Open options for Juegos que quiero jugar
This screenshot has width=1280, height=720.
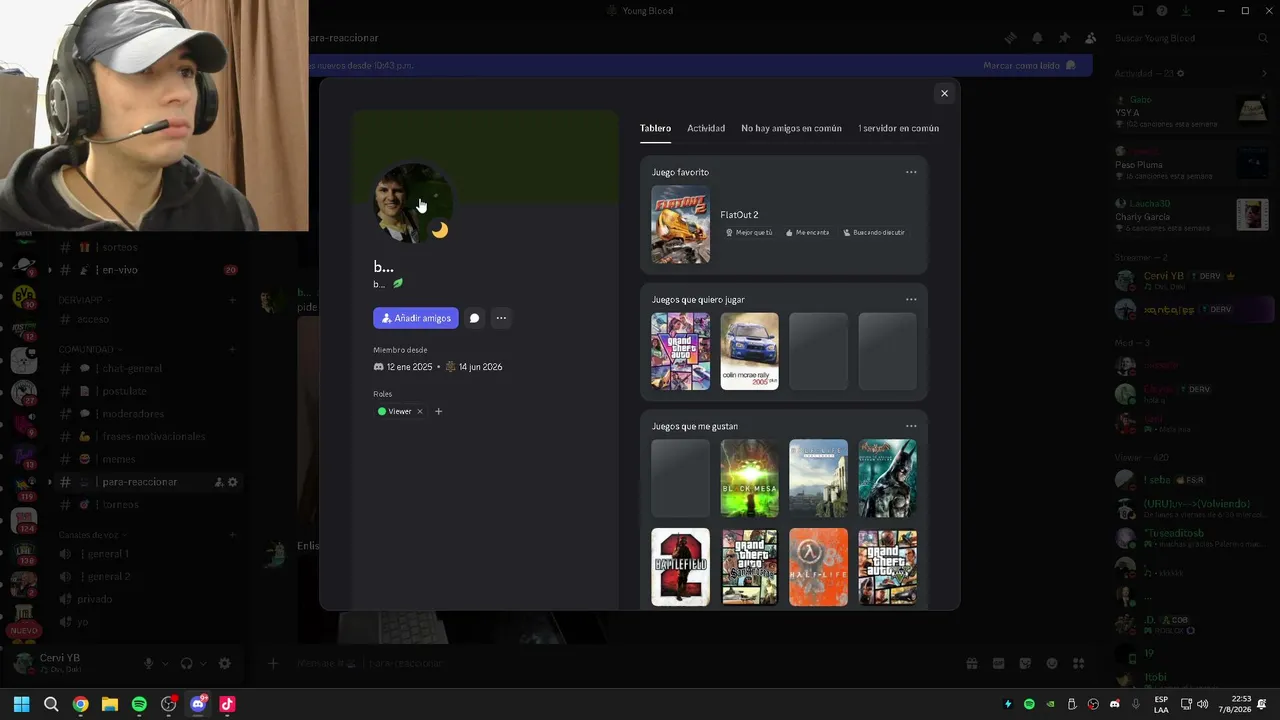911,299
